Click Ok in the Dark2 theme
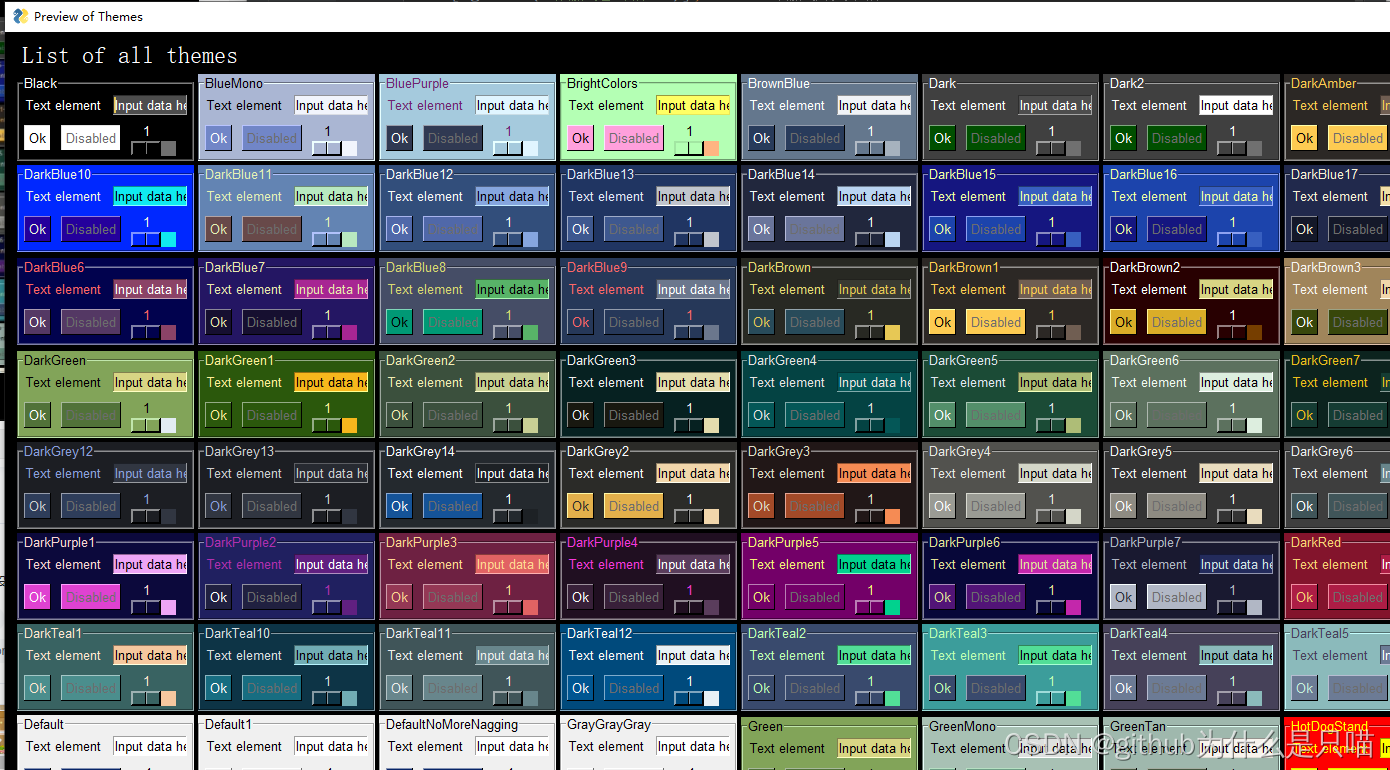Screen dimensions: 1390x770 pos(1124,138)
